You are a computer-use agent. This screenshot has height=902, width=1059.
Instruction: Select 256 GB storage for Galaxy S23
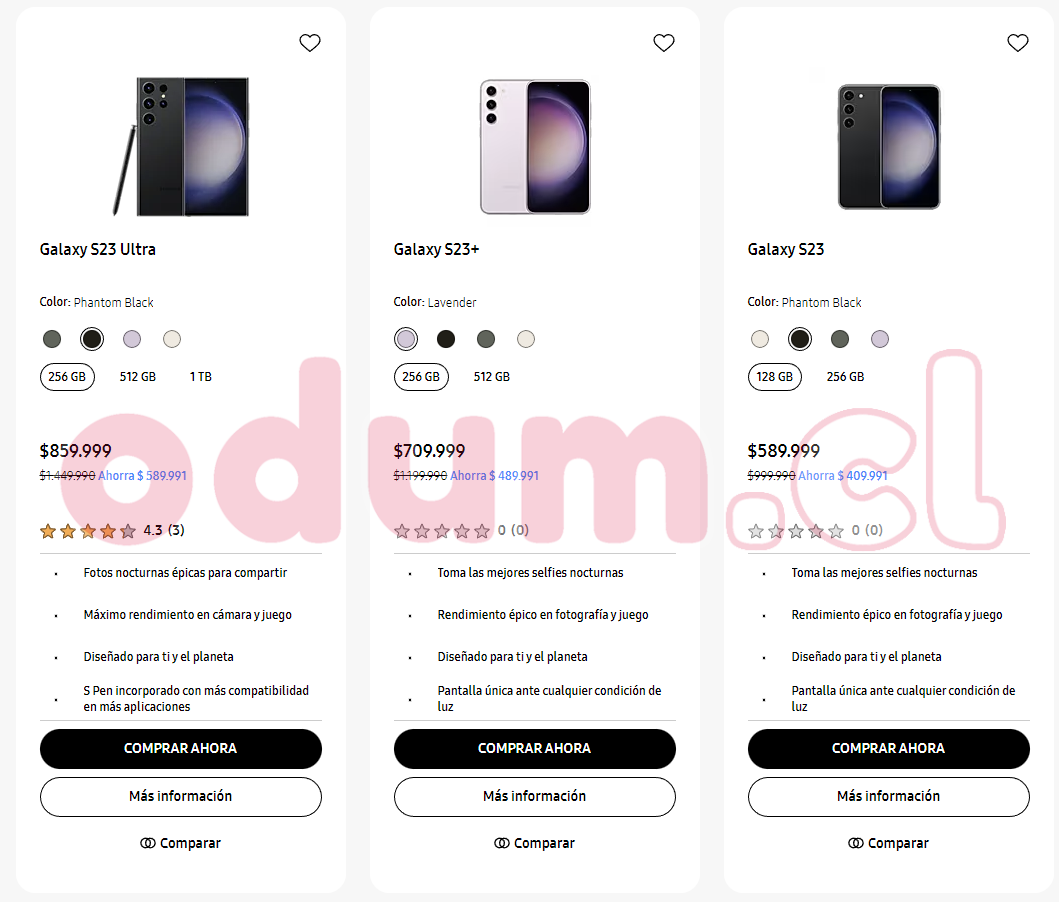point(846,377)
